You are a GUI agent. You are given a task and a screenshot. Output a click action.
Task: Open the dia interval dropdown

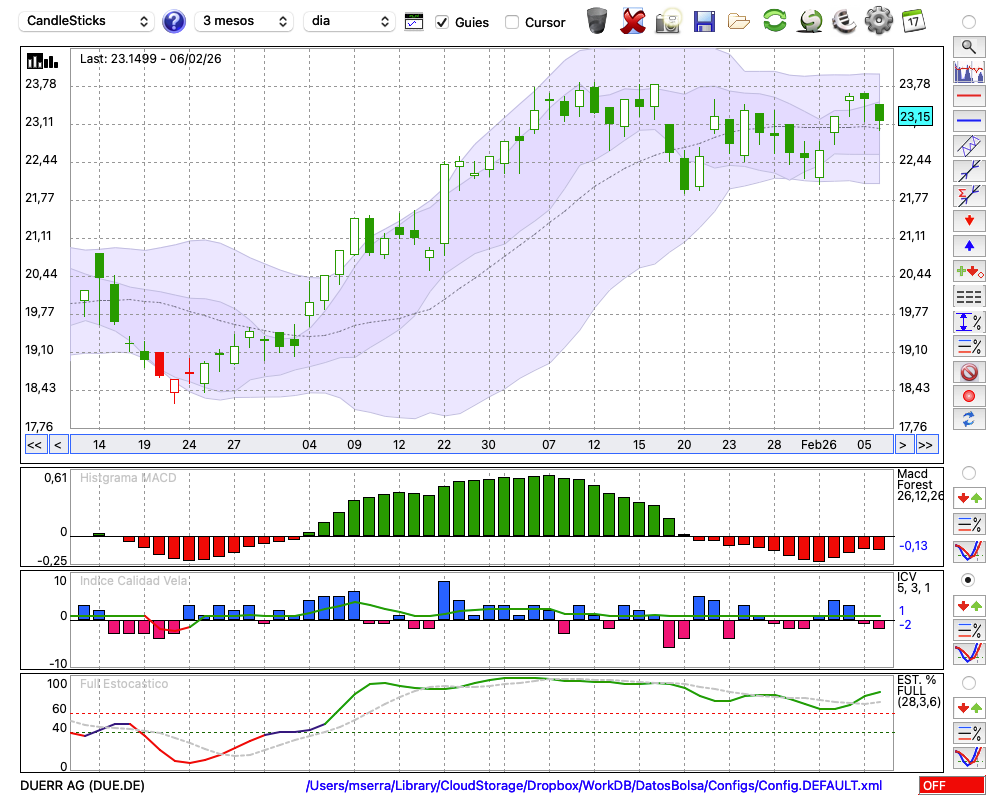pos(349,21)
